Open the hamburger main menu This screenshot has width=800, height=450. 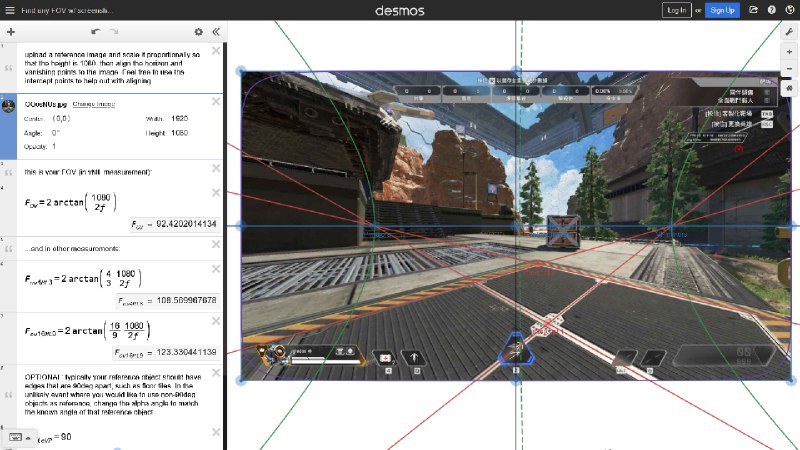coord(9,10)
